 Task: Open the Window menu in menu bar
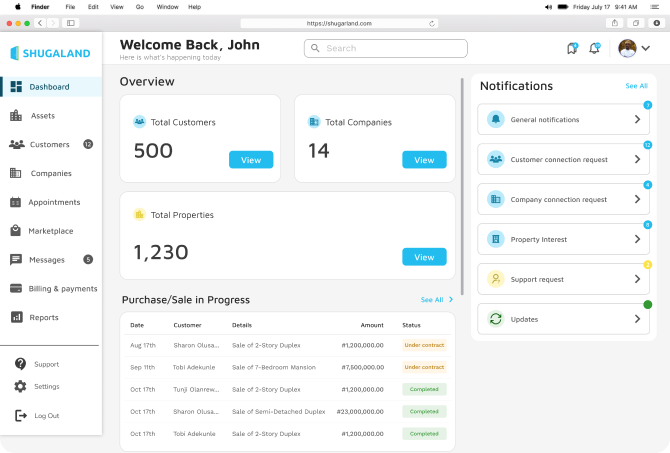168,7
